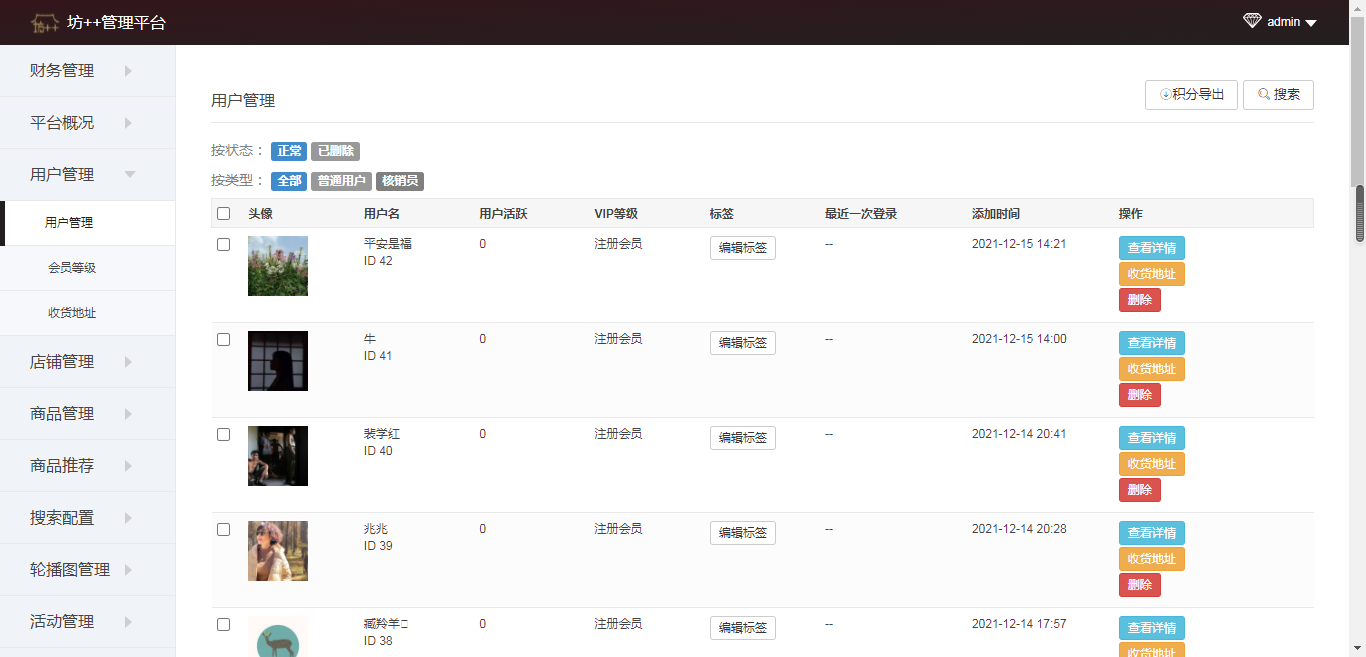Toggle the select-all checkbox in table header
The image size is (1366, 657).
[x=224, y=213]
